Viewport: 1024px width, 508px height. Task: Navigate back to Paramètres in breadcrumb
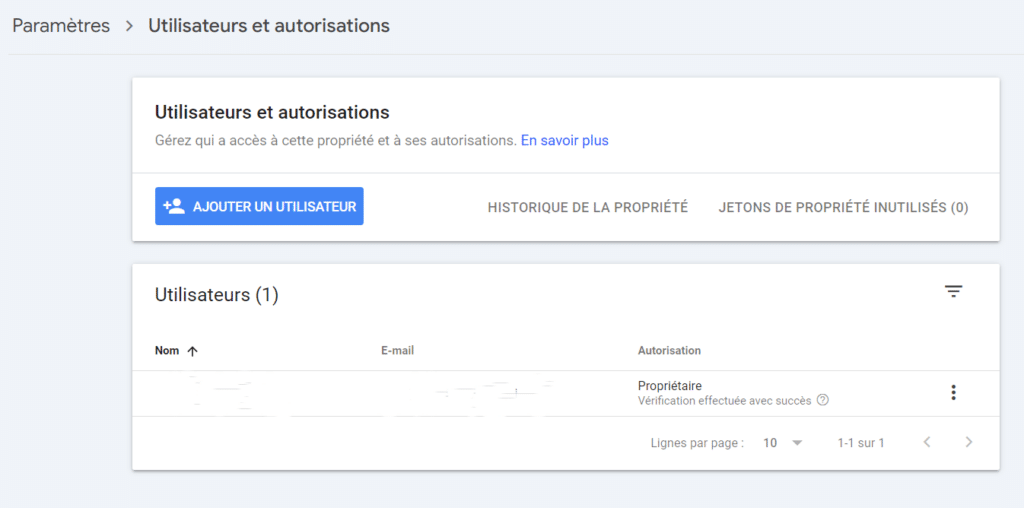[x=61, y=26]
